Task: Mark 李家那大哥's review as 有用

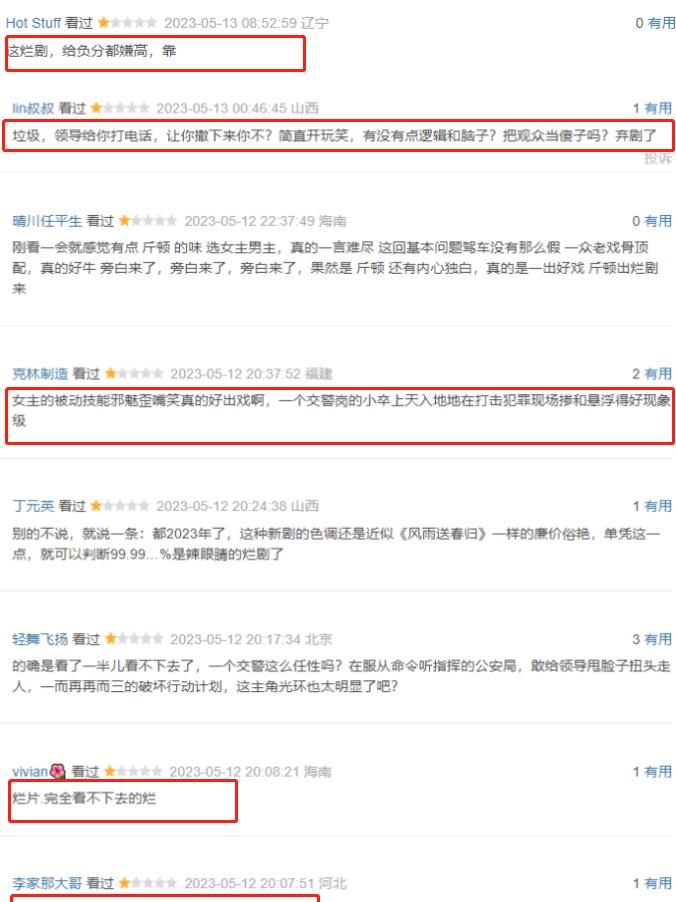Action: pyautogui.click(x=658, y=883)
